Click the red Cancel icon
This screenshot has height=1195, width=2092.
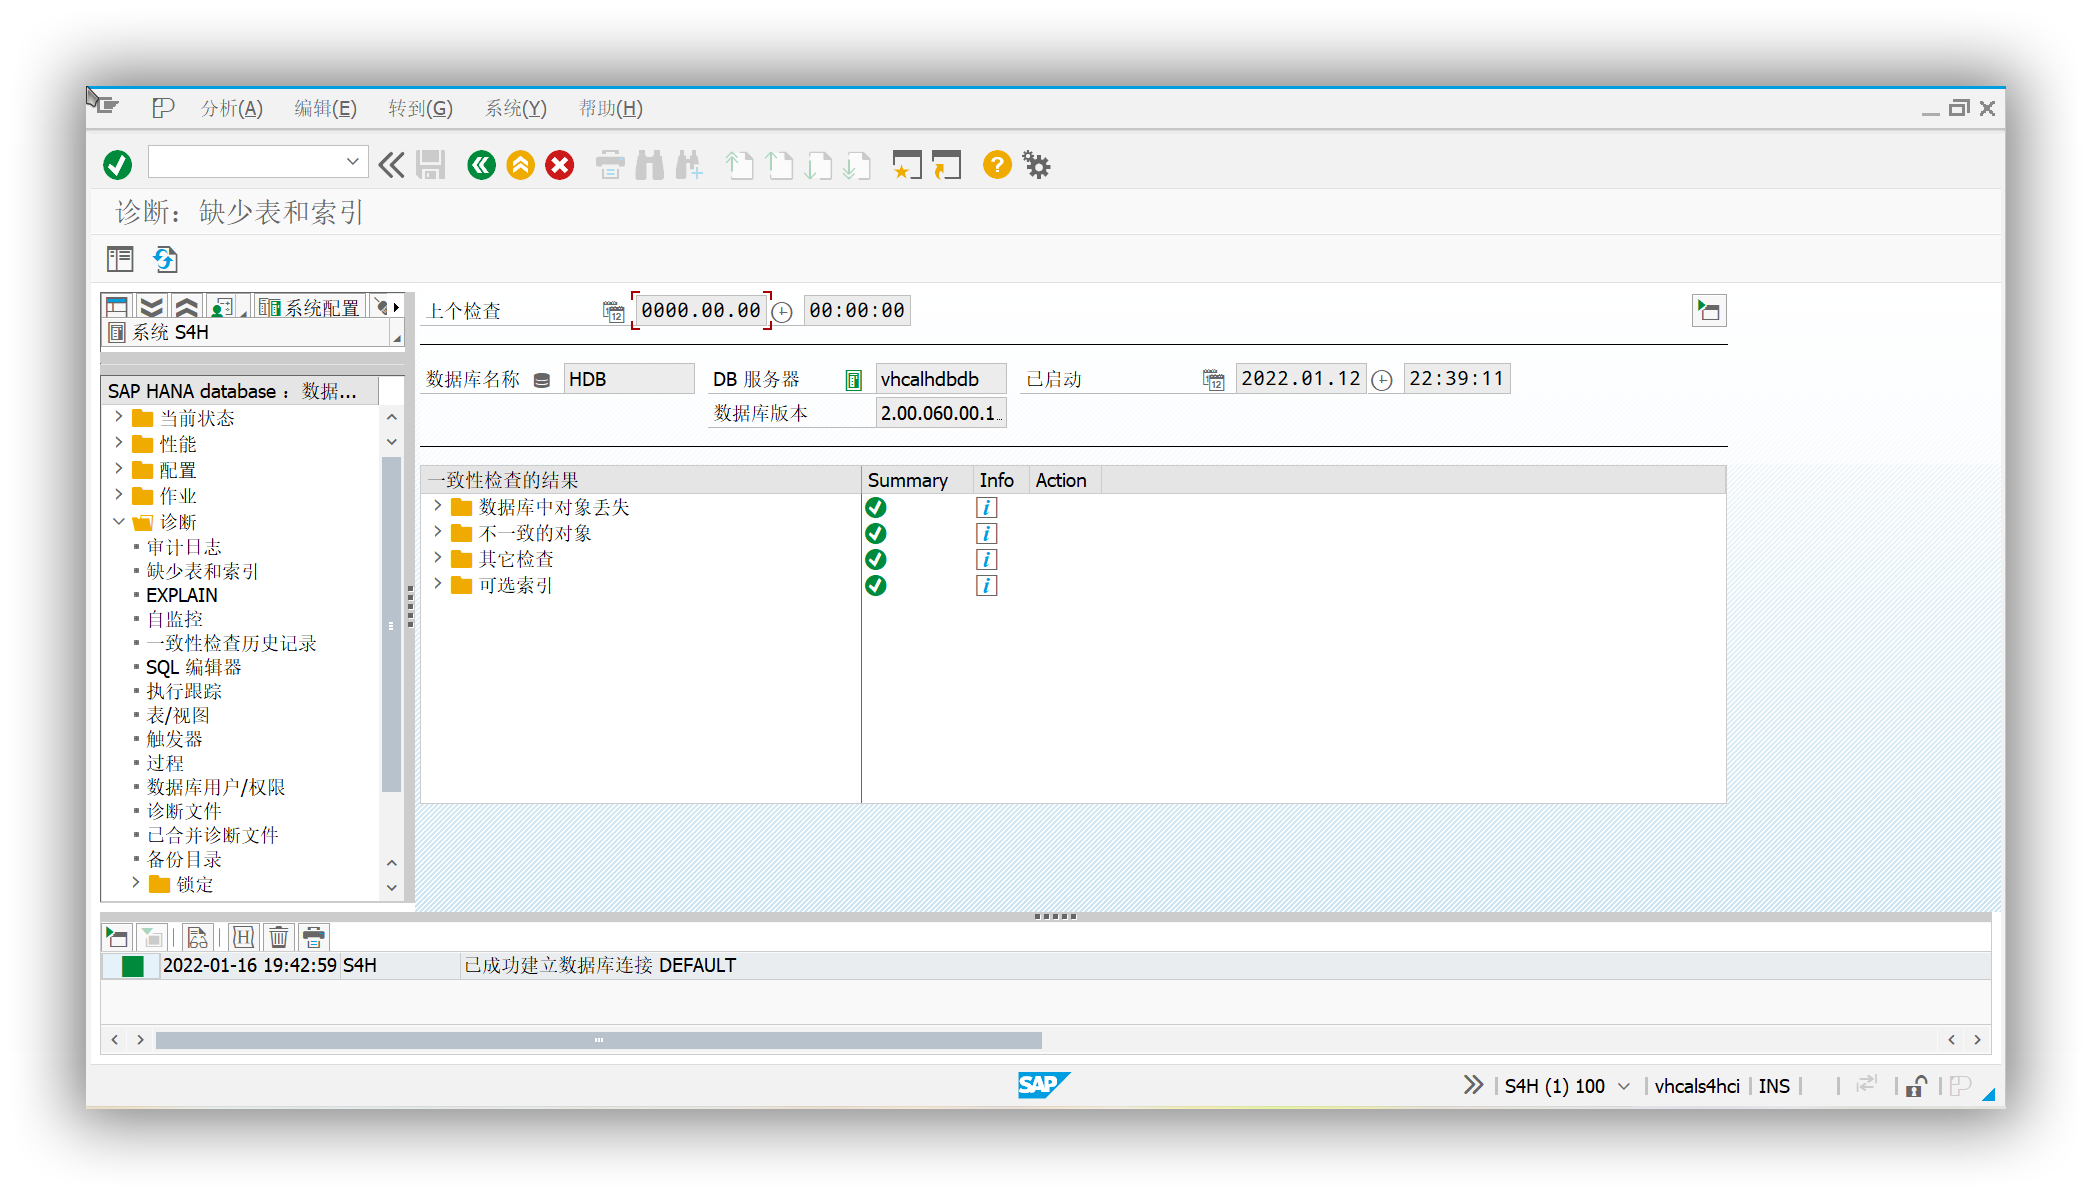pyautogui.click(x=560, y=165)
